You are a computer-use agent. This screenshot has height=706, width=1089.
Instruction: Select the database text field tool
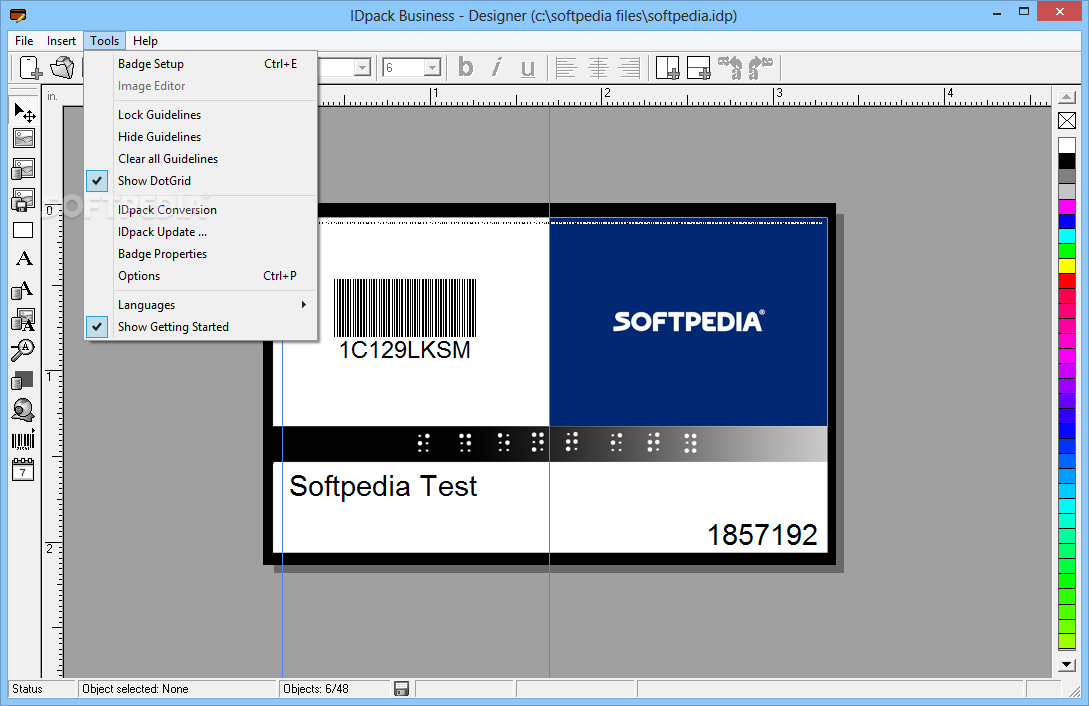coord(24,289)
